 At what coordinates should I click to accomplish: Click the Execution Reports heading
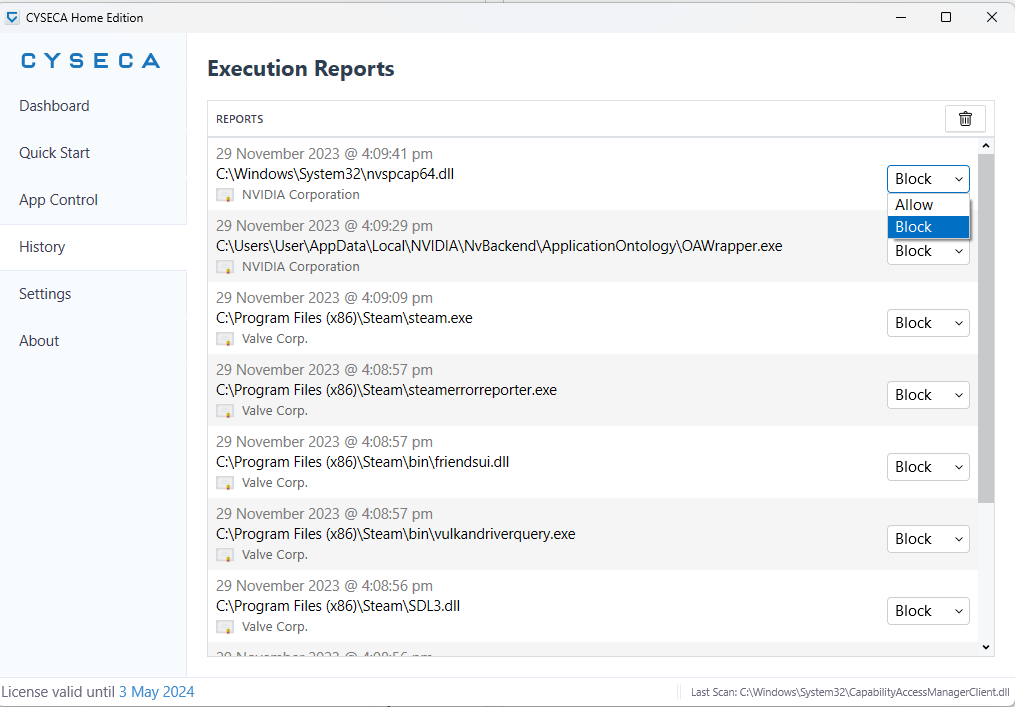tap(300, 69)
